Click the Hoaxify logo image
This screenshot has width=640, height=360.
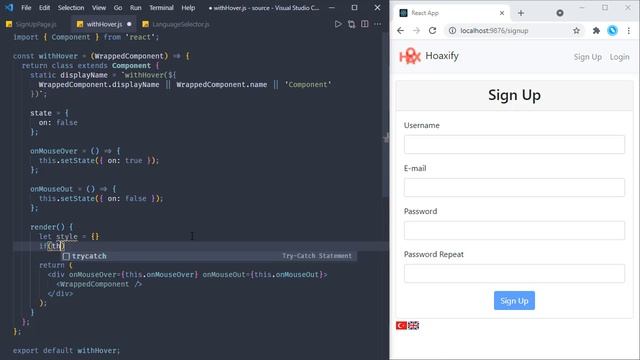point(410,56)
